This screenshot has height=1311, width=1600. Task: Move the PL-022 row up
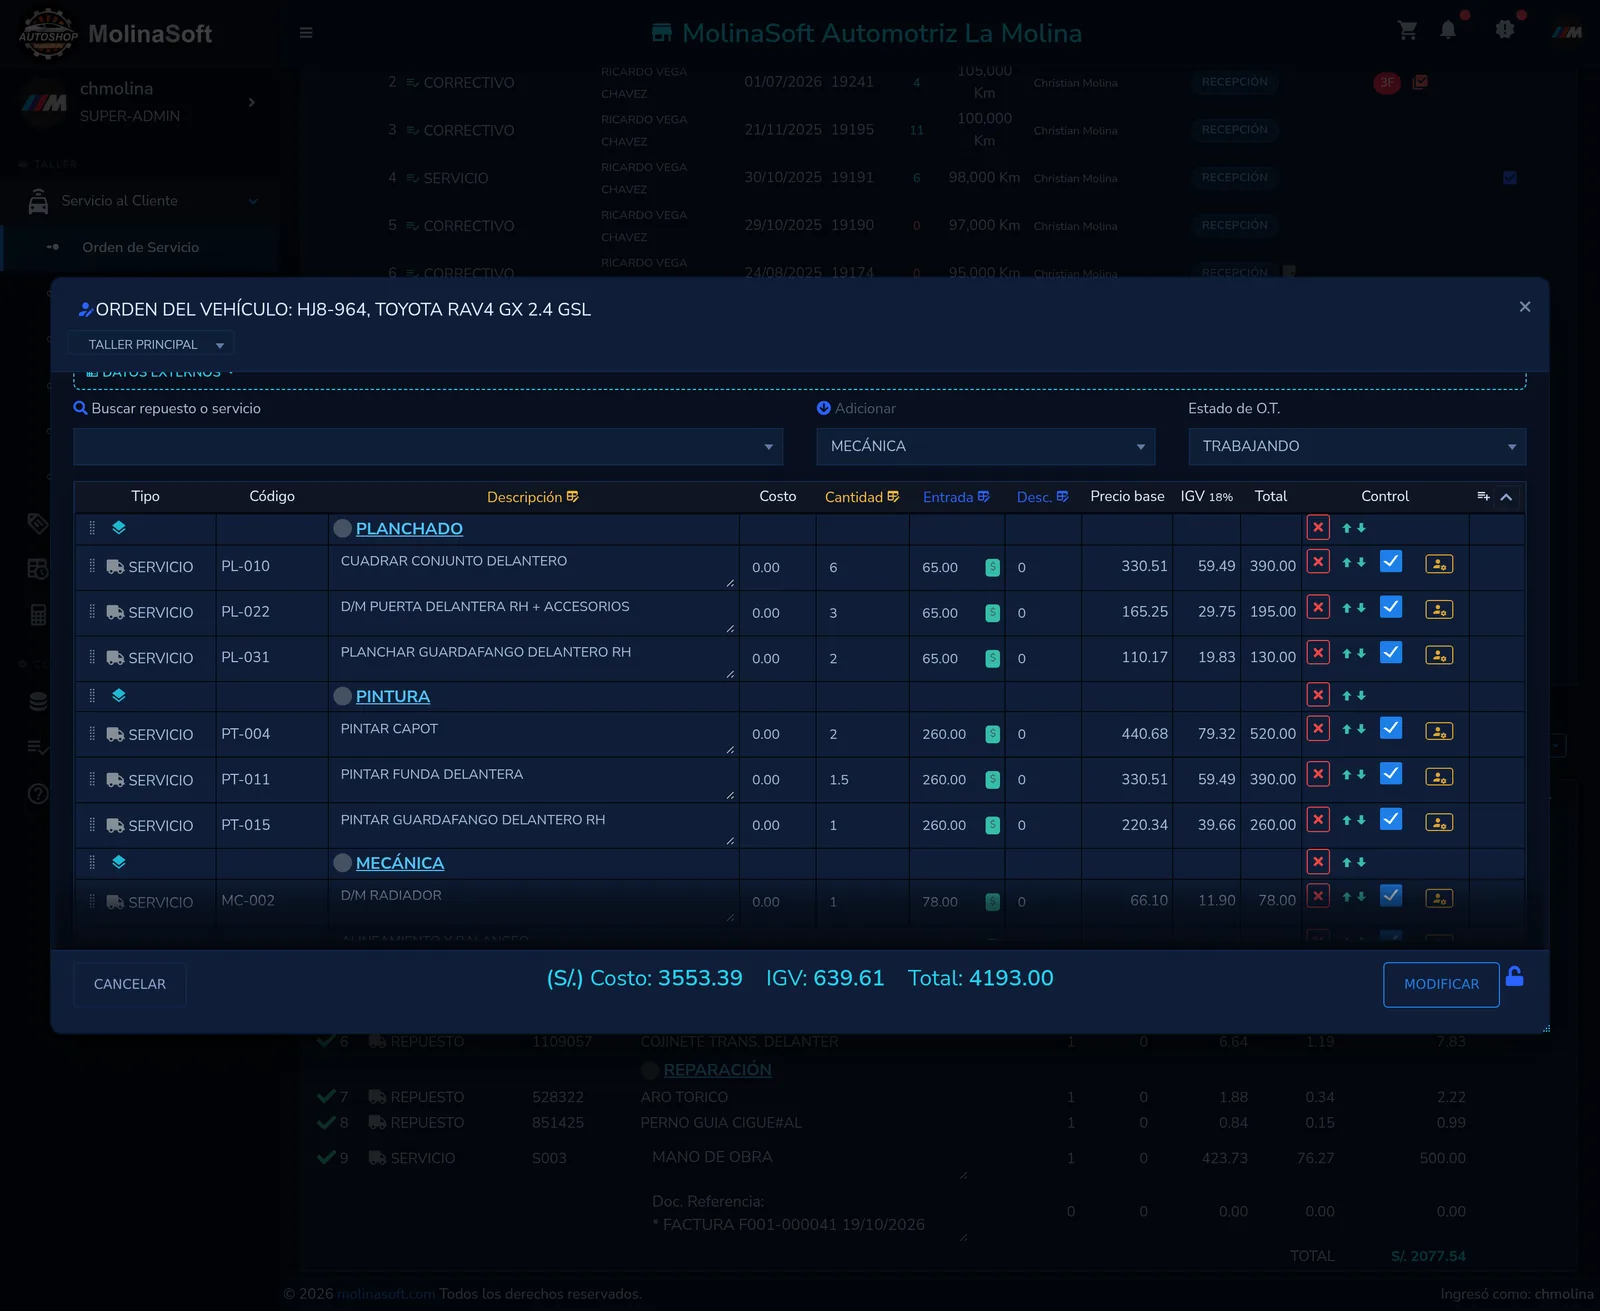pyautogui.click(x=1347, y=608)
